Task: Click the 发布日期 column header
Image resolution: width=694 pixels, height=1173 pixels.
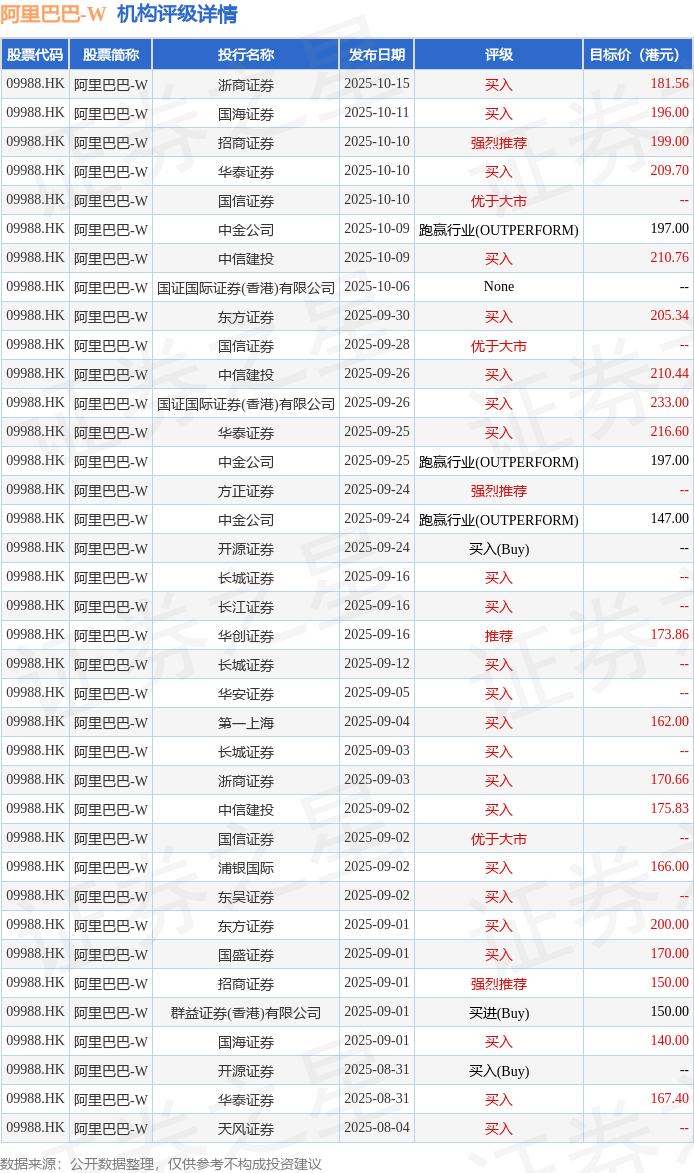Action: pos(377,55)
